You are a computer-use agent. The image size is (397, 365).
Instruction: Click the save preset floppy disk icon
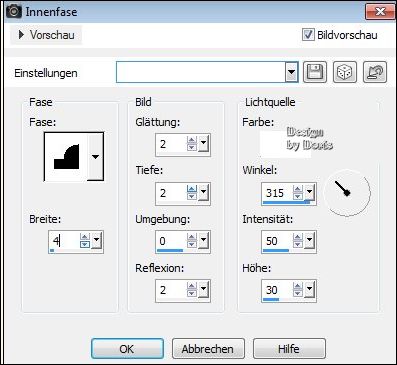[315, 72]
